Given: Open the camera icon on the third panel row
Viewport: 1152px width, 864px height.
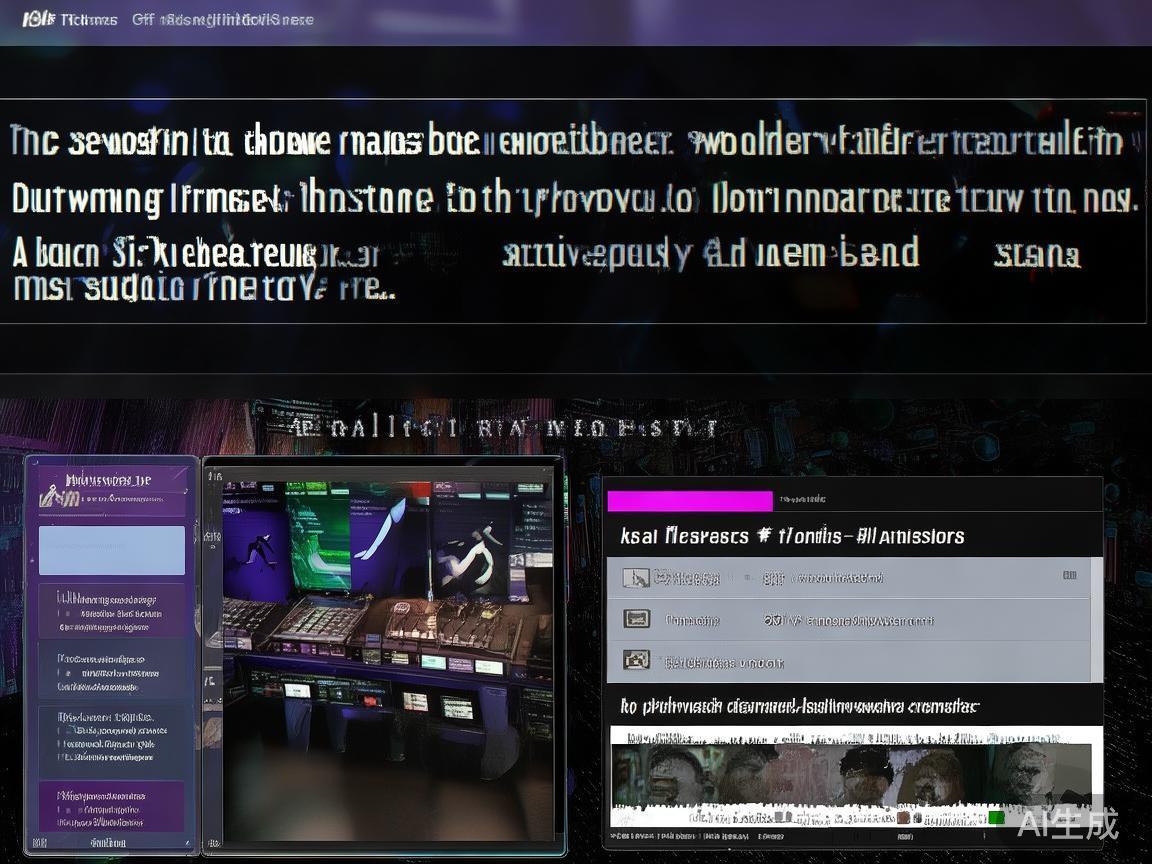Looking at the screenshot, I should [x=636, y=660].
